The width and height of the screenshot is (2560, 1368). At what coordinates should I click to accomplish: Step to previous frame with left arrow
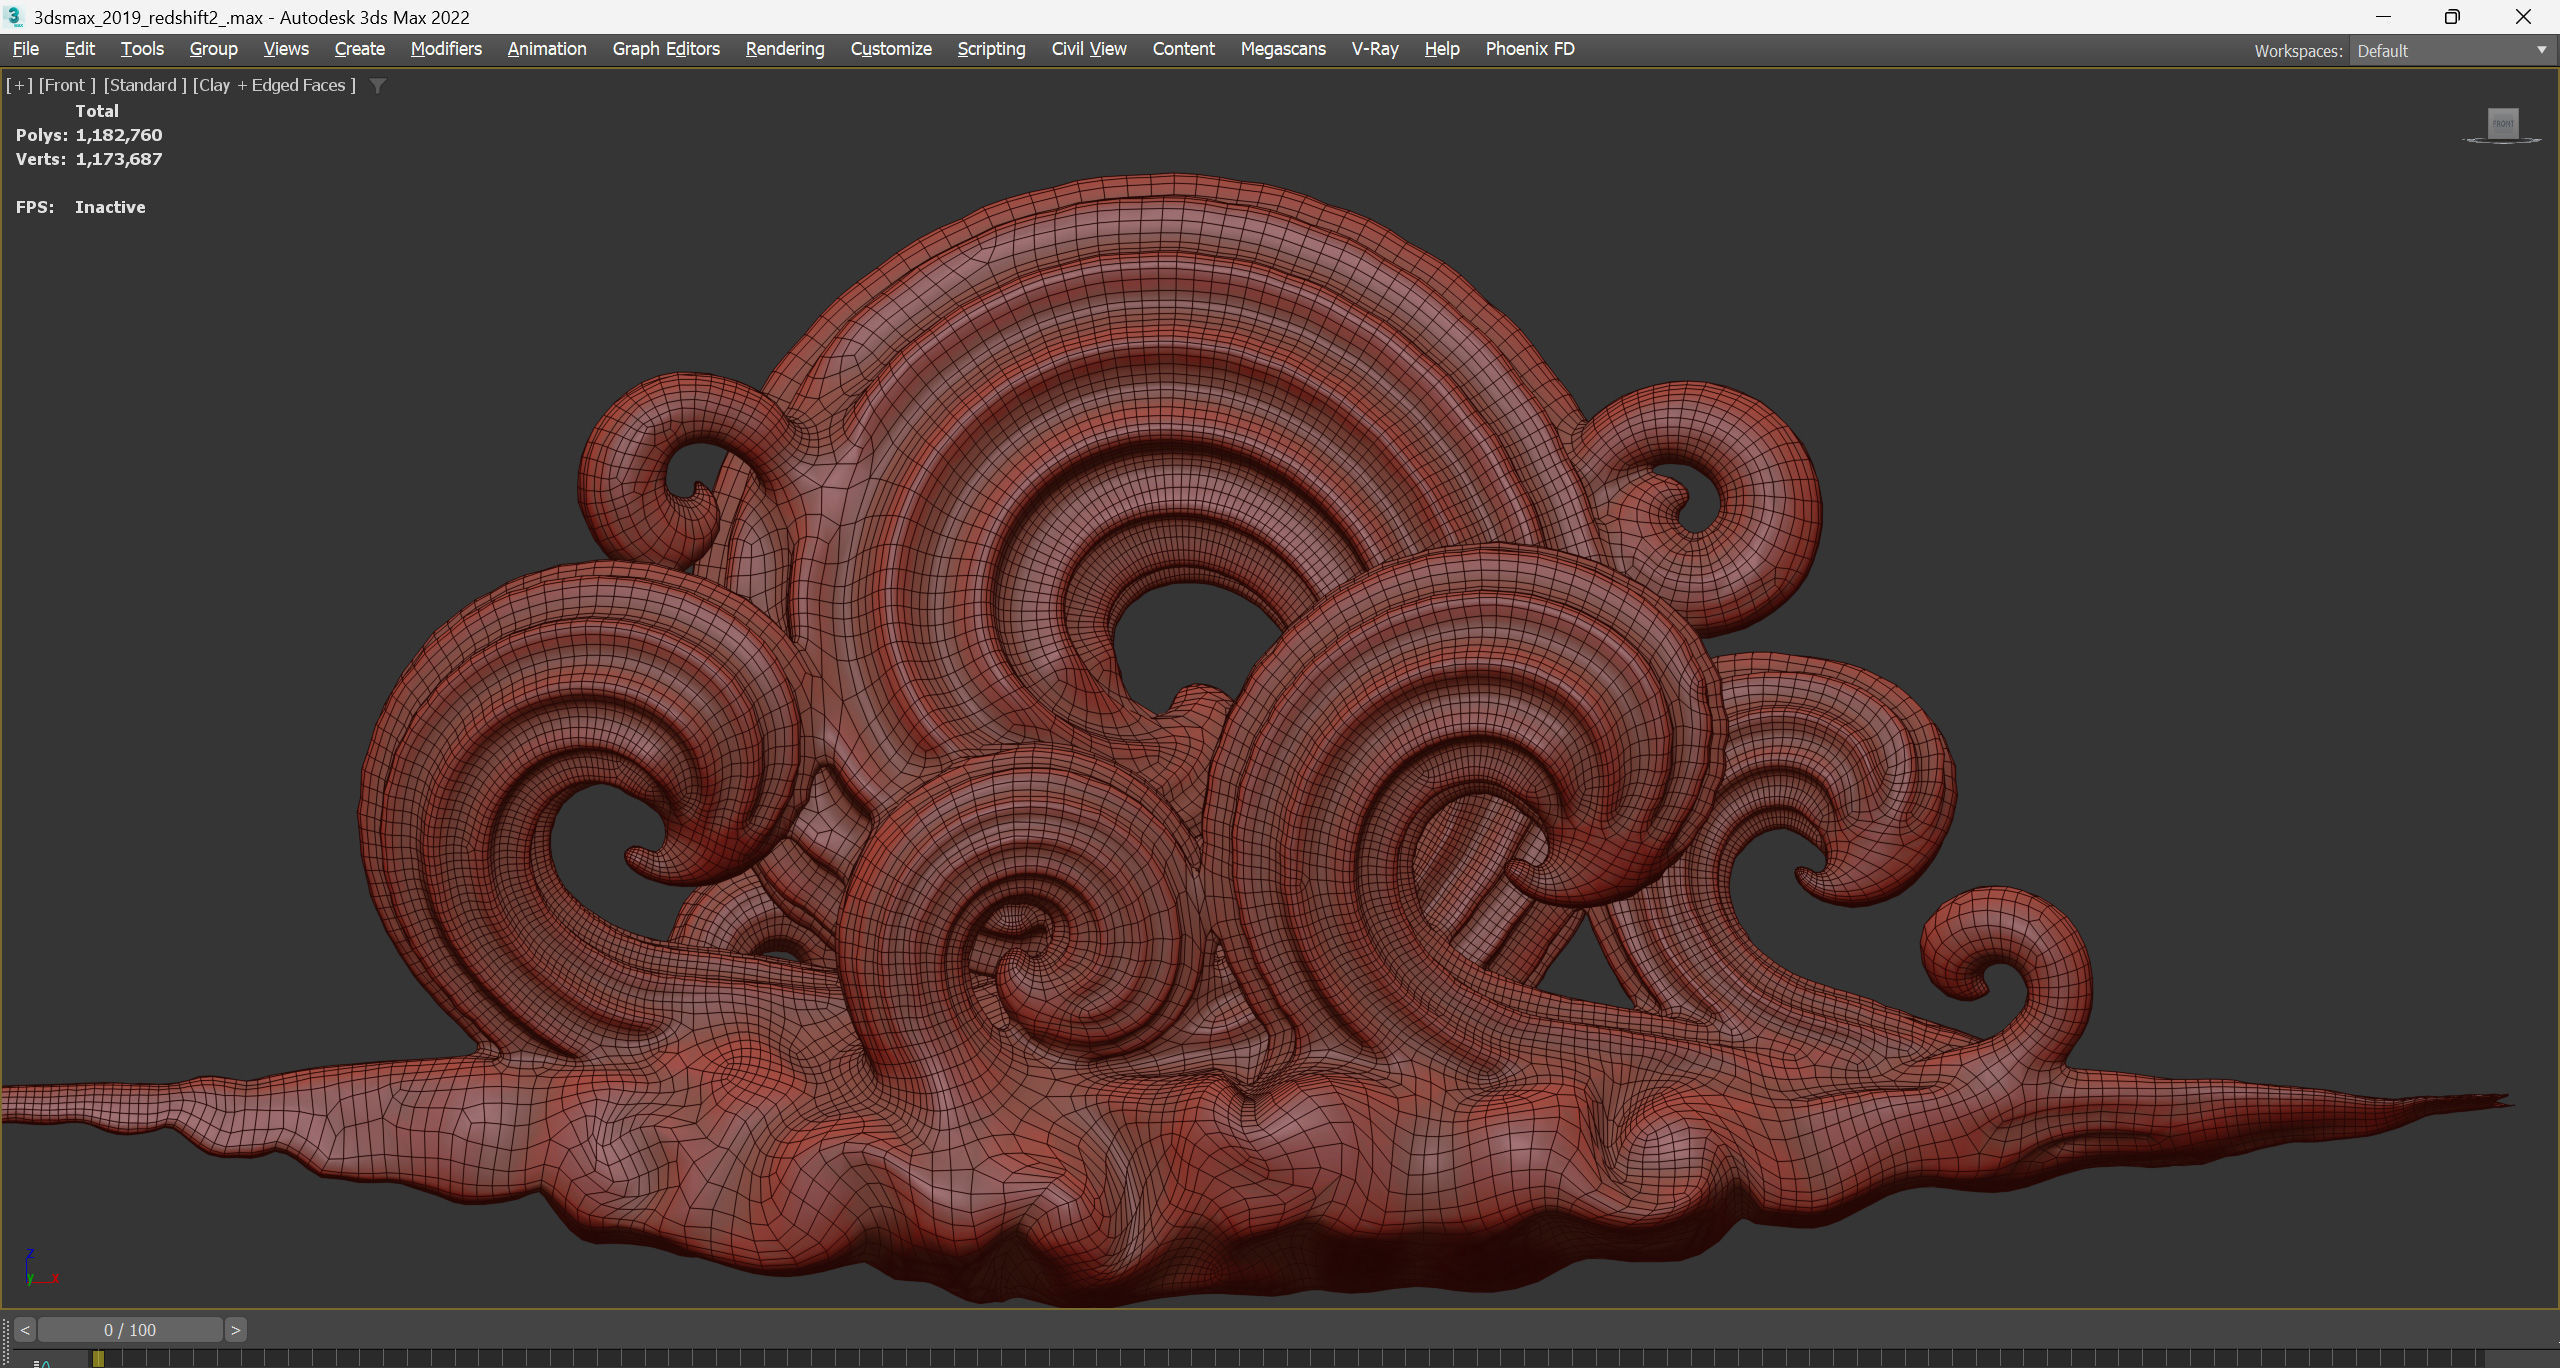click(x=25, y=1330)
